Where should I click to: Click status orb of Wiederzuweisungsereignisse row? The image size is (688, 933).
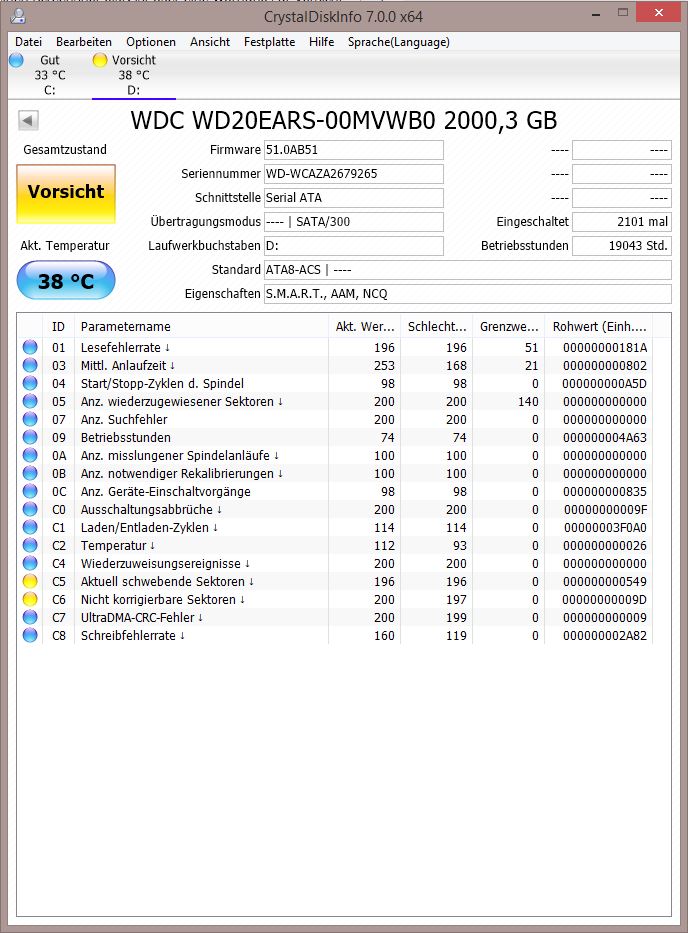(x=30, y=563)
